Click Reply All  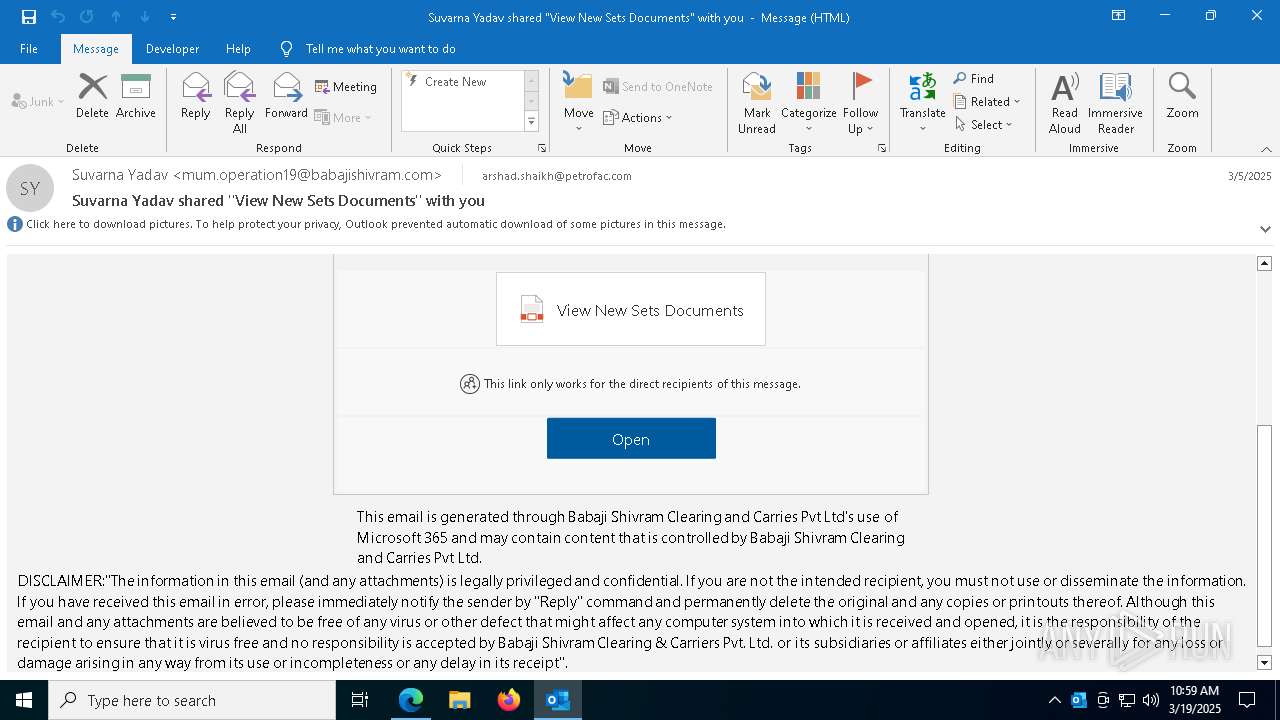(x=240, y=103)
